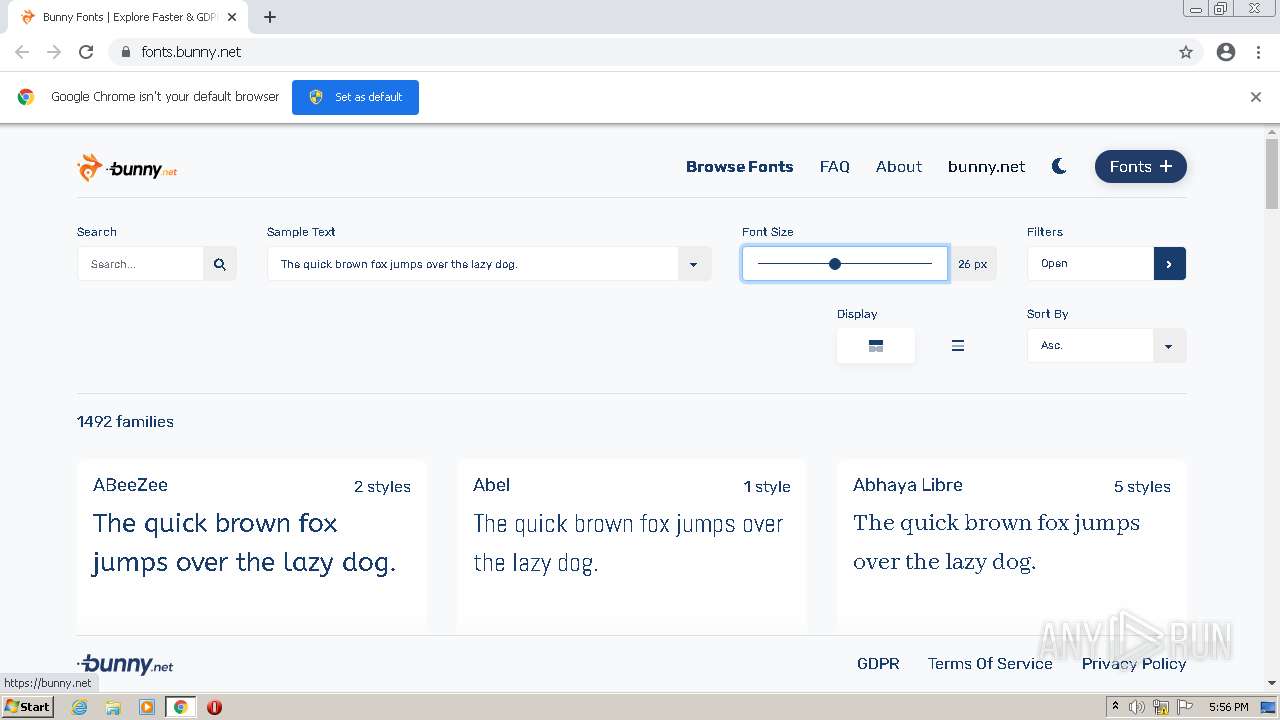Open media player taskbar icon
This screenshot has height=720, width=1280.
tap(147, 707)
